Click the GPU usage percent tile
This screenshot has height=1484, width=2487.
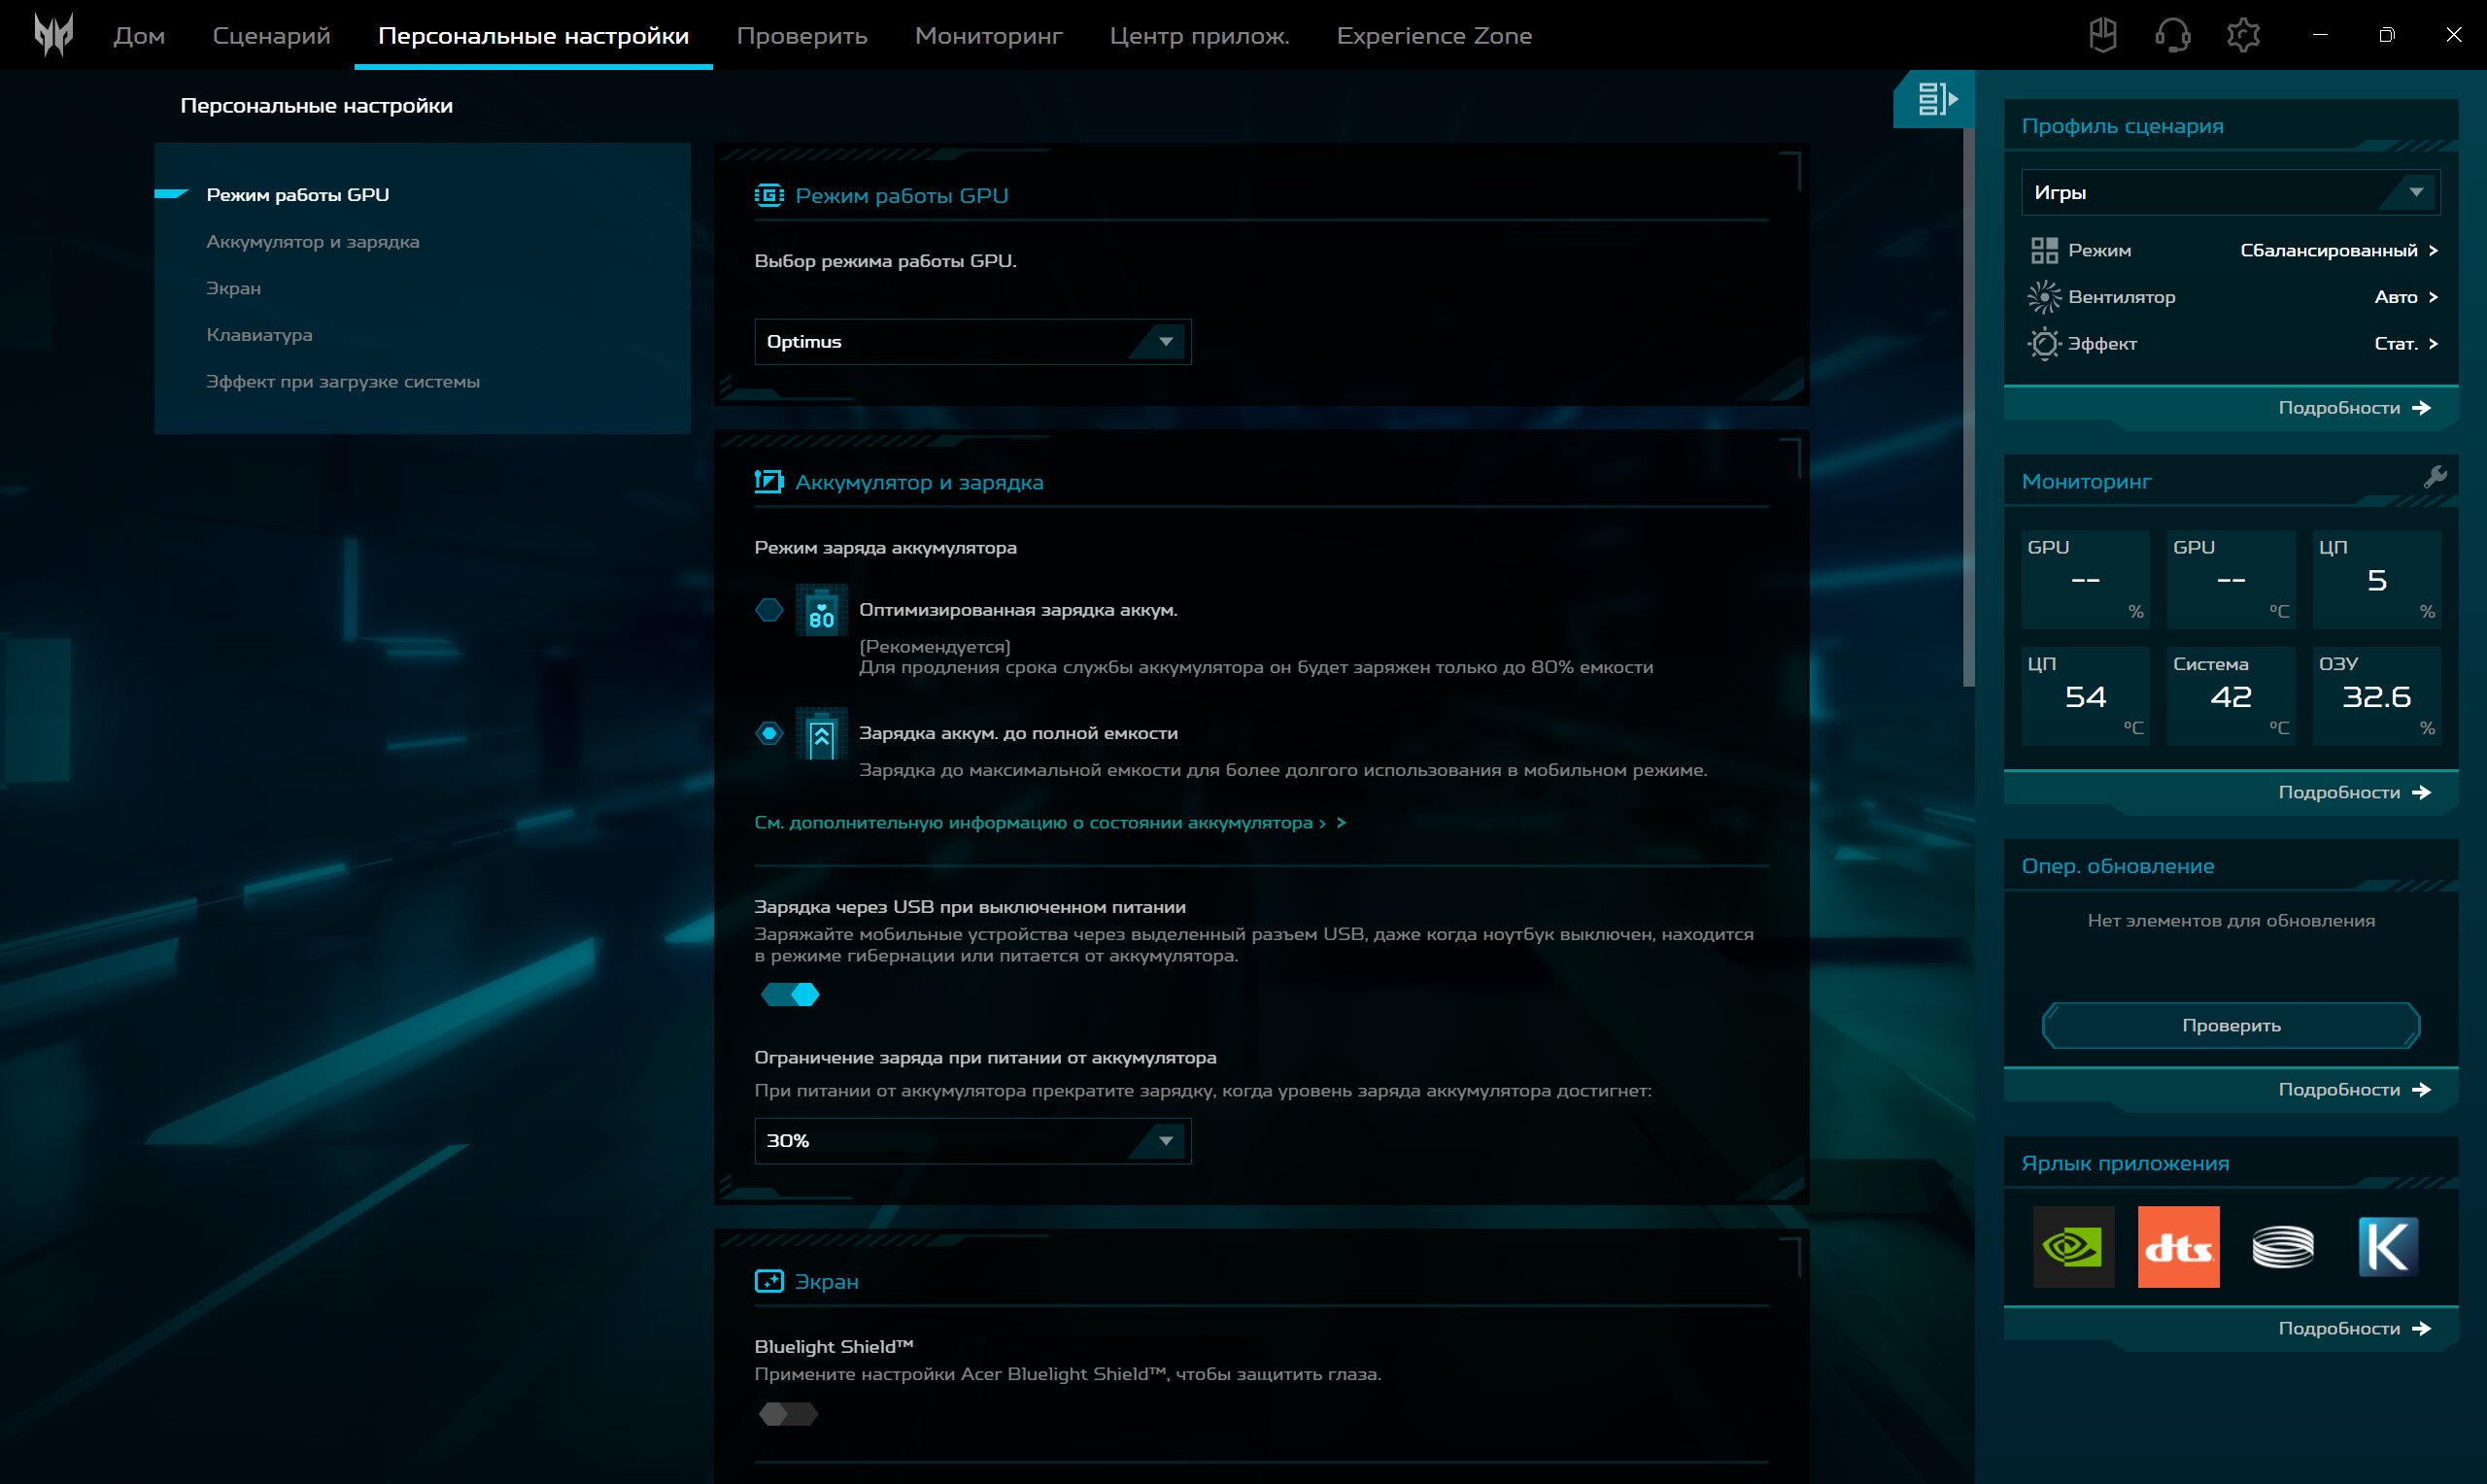(x=2085, y=579)
